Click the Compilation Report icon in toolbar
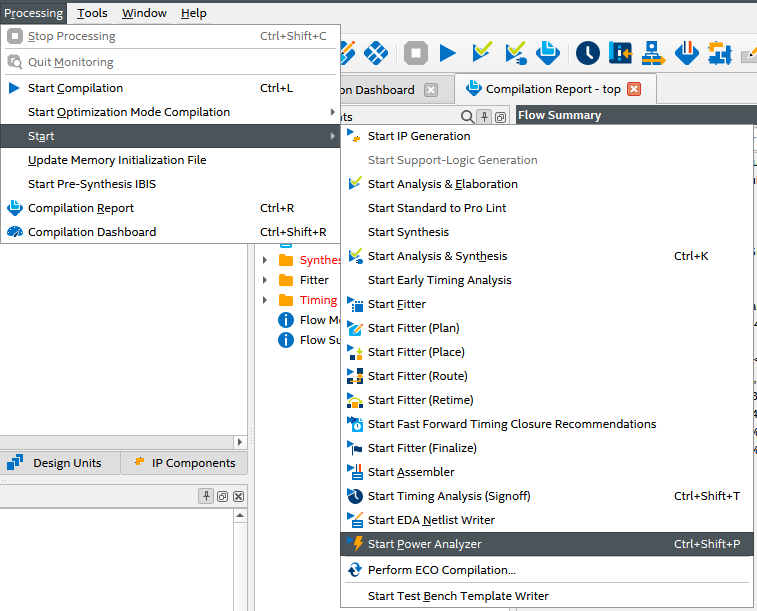This screenshot has height=611, width=757. click(546, 52)
